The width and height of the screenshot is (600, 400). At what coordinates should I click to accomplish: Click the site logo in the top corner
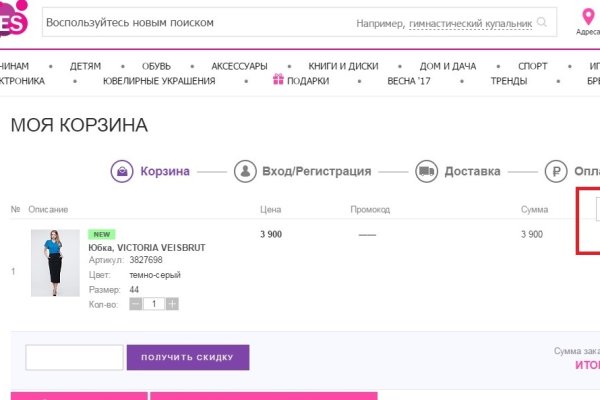pos(12,17)
